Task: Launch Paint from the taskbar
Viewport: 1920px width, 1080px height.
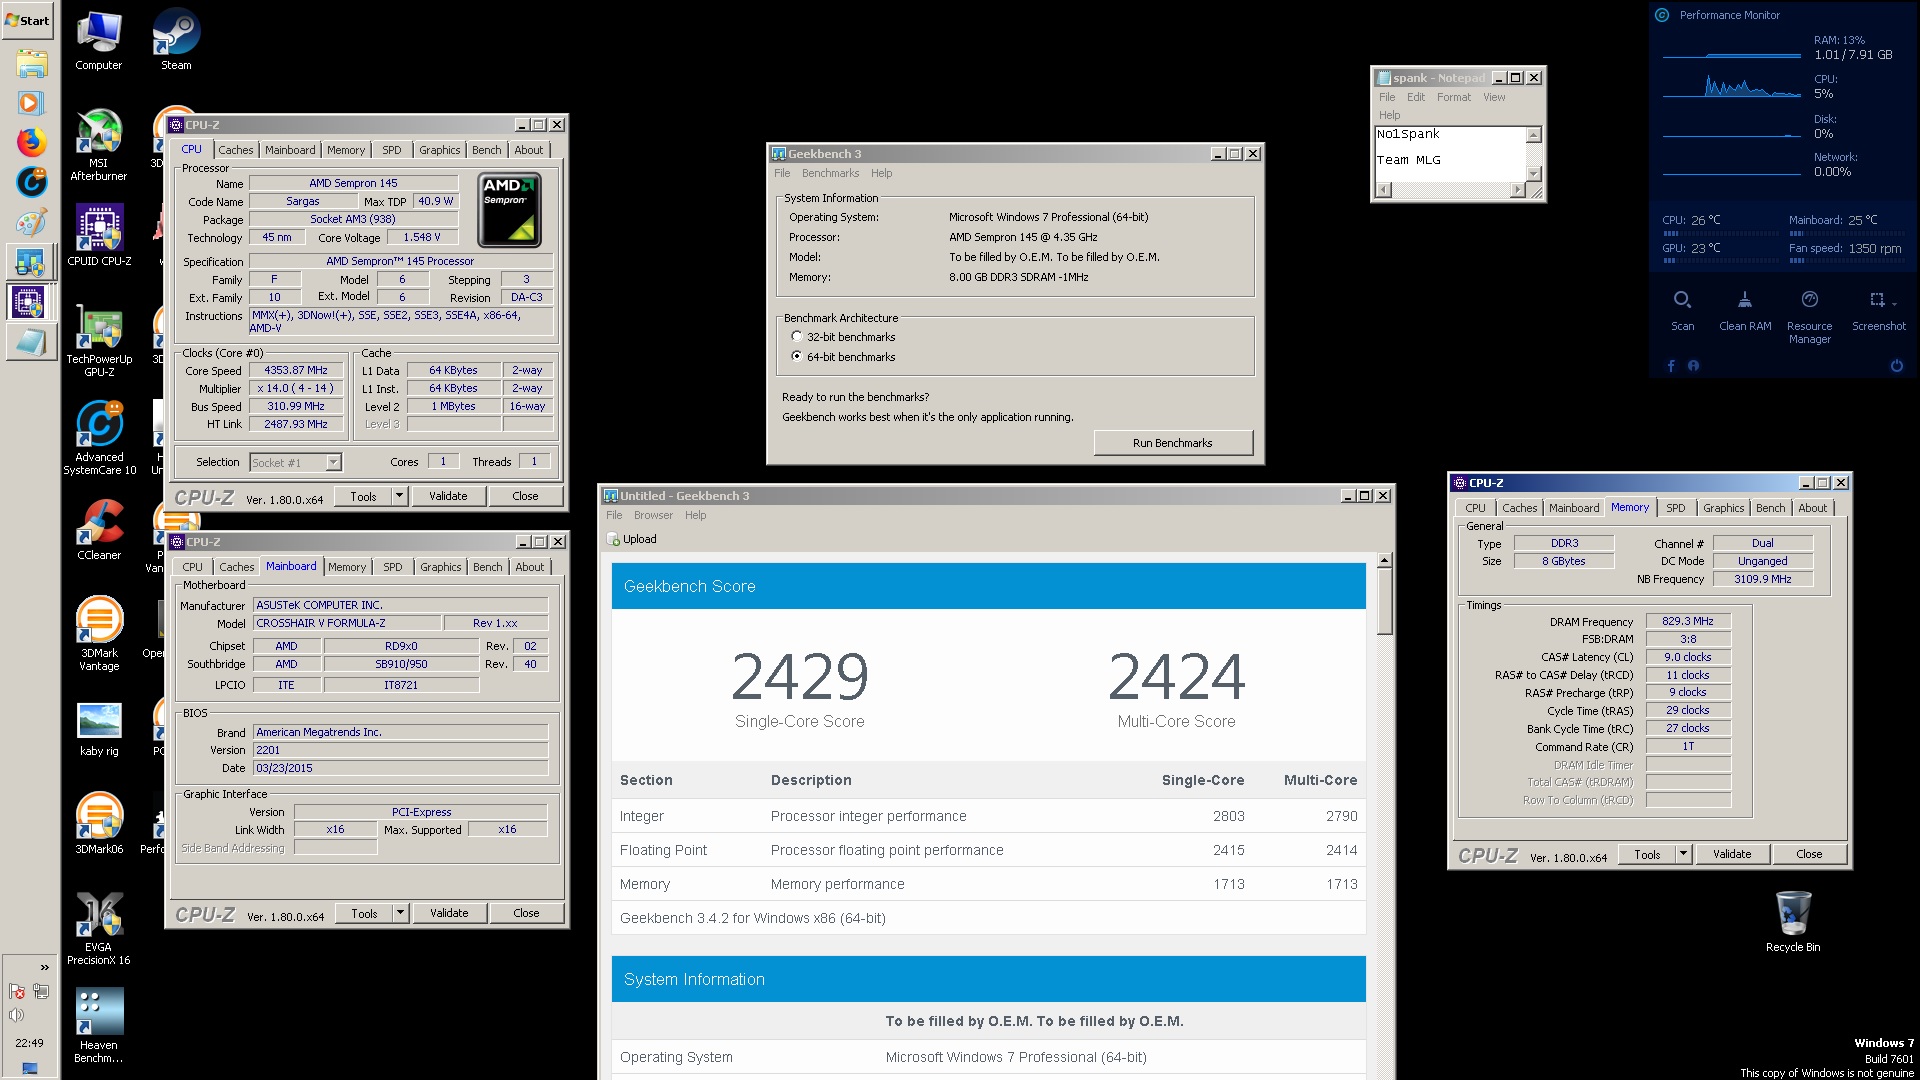Action: 31,222
